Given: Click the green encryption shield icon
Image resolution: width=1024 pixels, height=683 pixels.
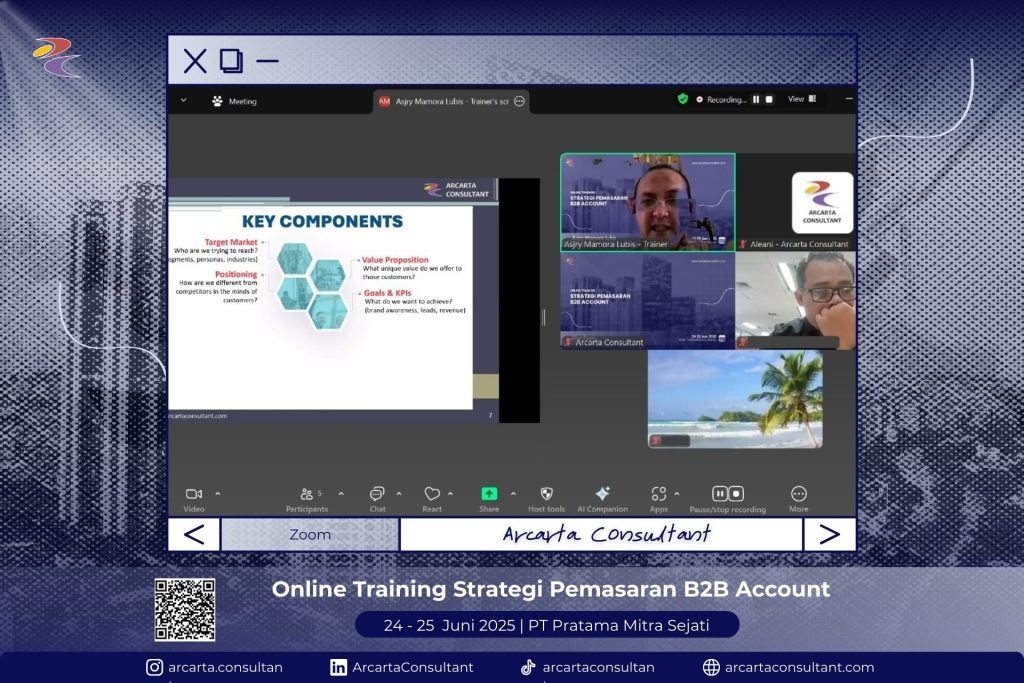Looking at the screenshot, I should click(683, 100).
